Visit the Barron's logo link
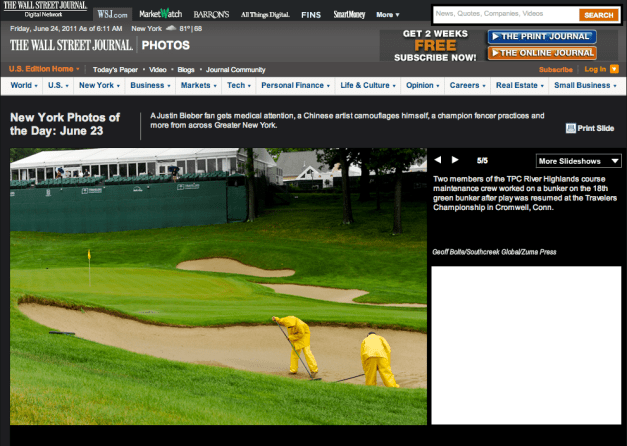The height and width of the screenshot is (446, 627). [x=207, y=14]
